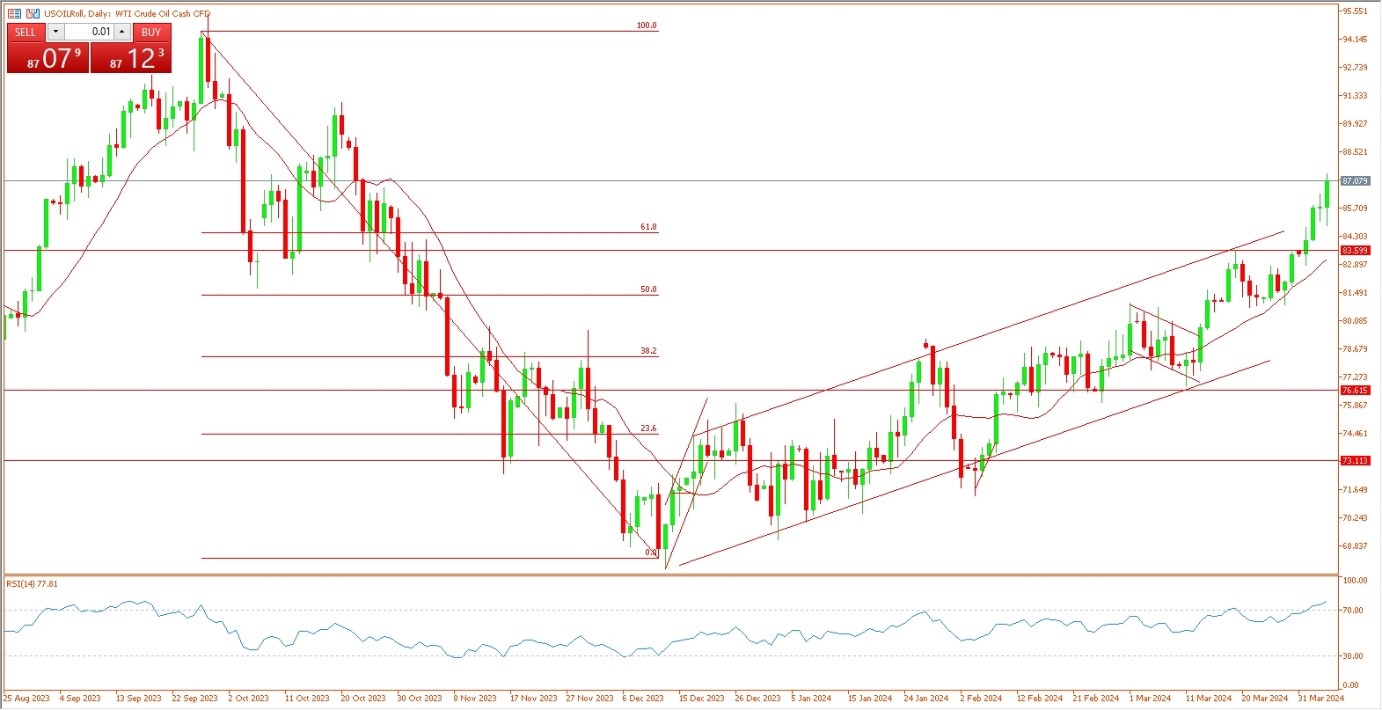Select the 0.01 volume input field
The image size is (1382, 710).
tap(89, 32)
